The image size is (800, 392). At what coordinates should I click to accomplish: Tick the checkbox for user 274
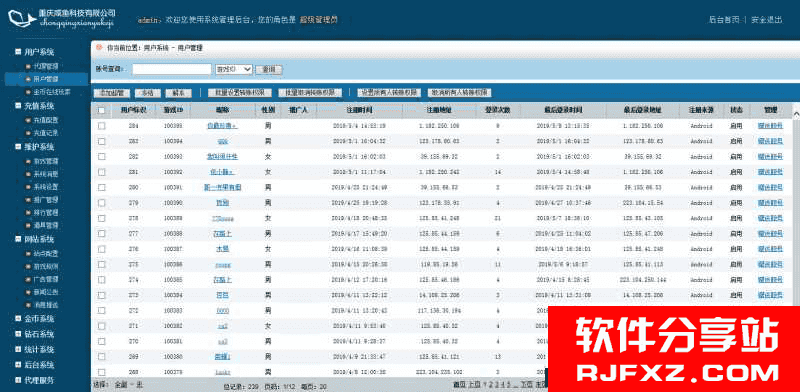[x=102, y=280]
